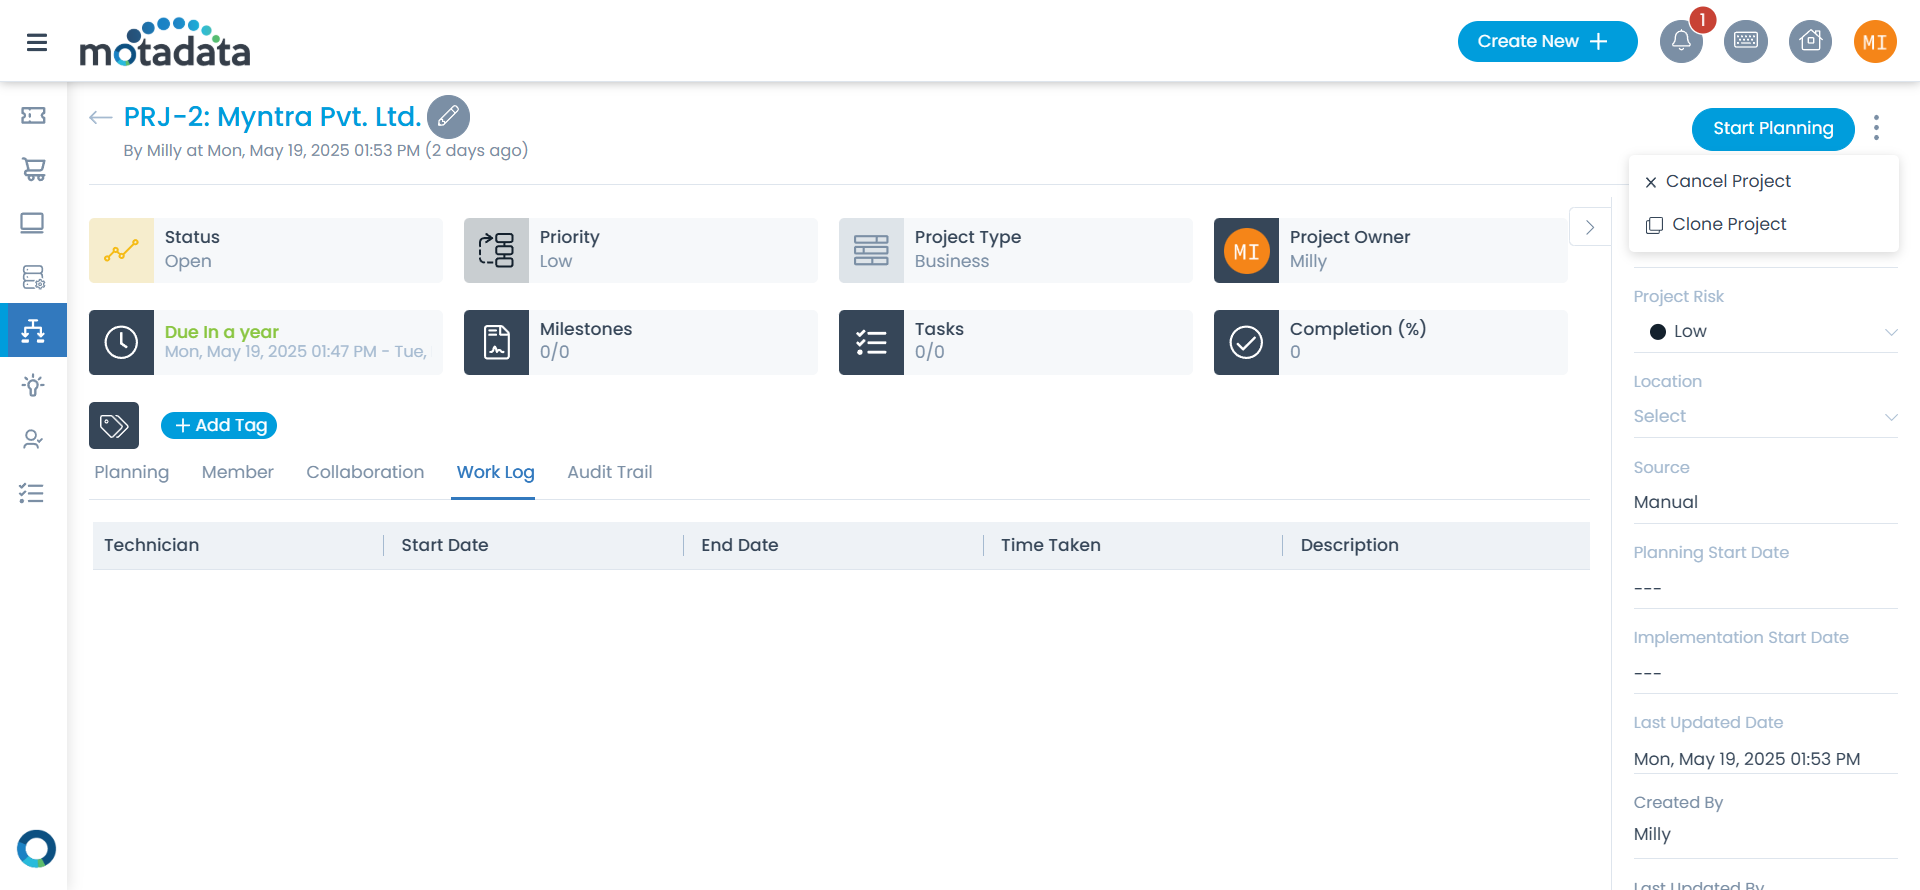Click the Tasks checklist icon
The width and height of the screenshot is (1920, 890).
871,342
